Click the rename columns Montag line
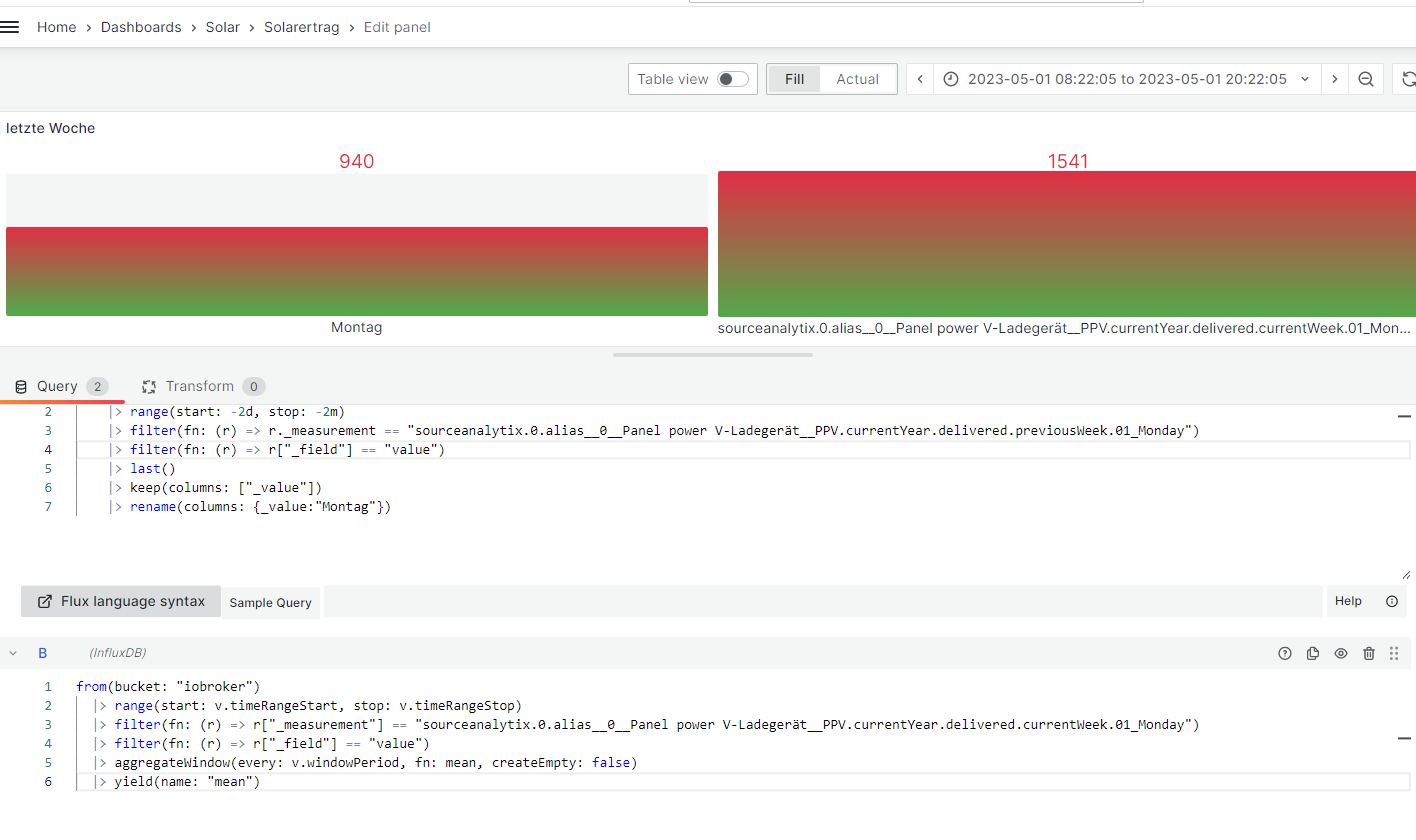This screenshot has height=840, width=1416. pyautogui.click(x=250, y=507)
